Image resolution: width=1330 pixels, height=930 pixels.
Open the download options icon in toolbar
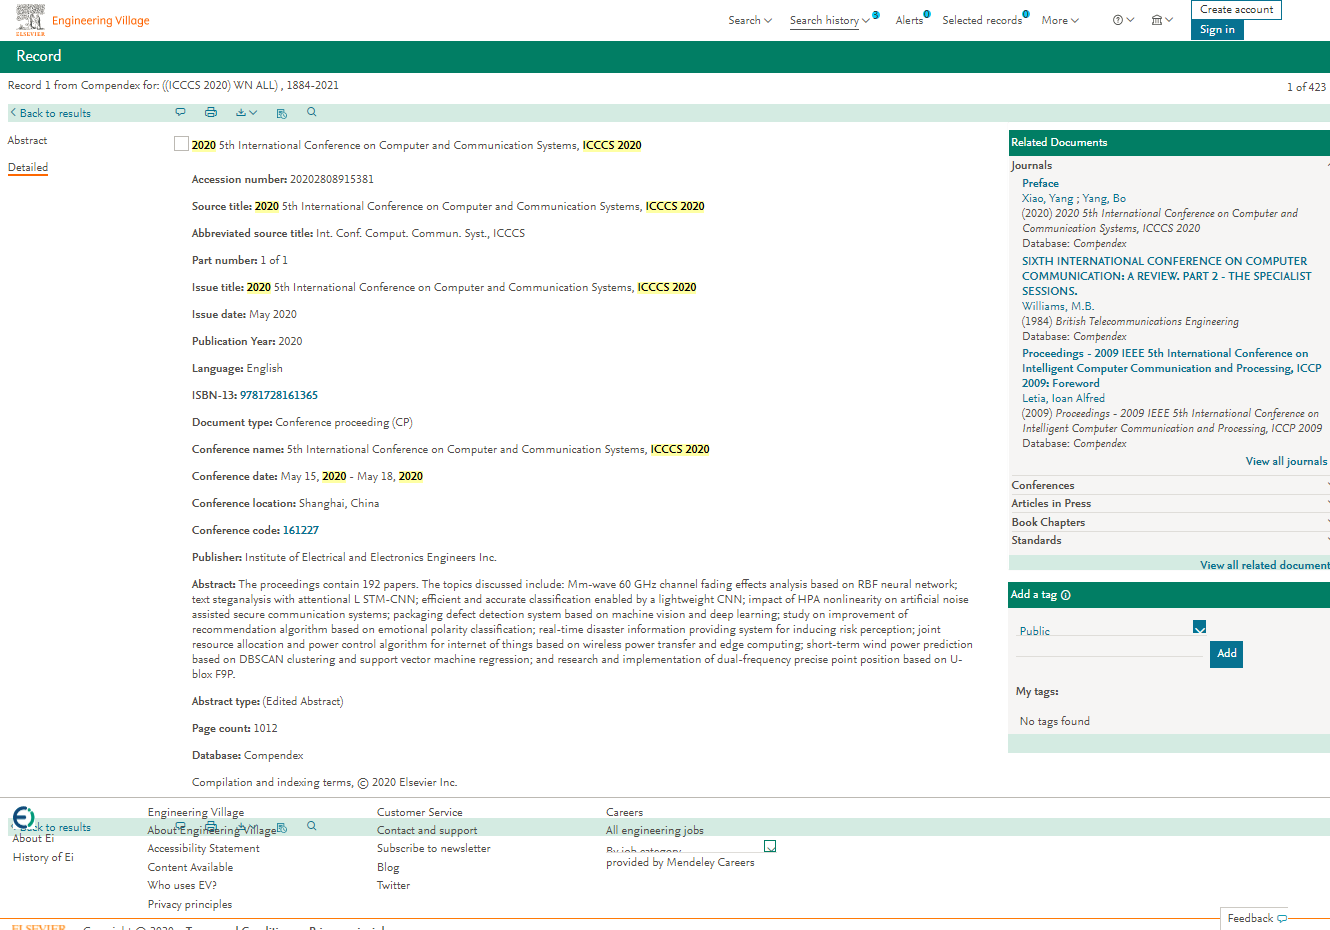click(x=246, y=112)
